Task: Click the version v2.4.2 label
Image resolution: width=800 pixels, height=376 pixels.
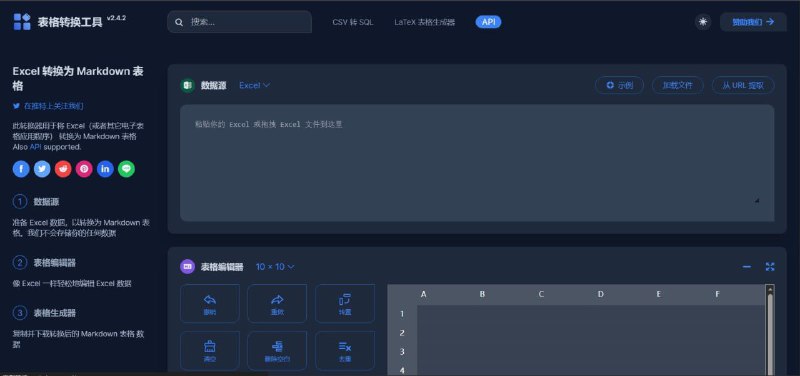Action: (x=116, y=17)
